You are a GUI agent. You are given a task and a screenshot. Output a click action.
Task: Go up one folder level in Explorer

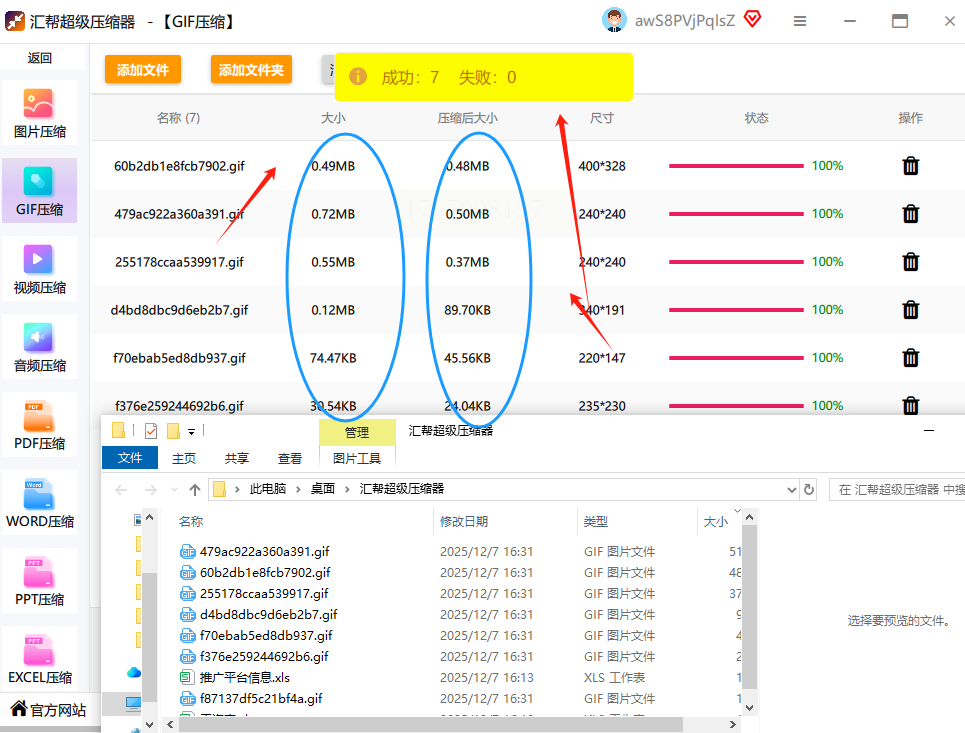click(x=194, y=490)
